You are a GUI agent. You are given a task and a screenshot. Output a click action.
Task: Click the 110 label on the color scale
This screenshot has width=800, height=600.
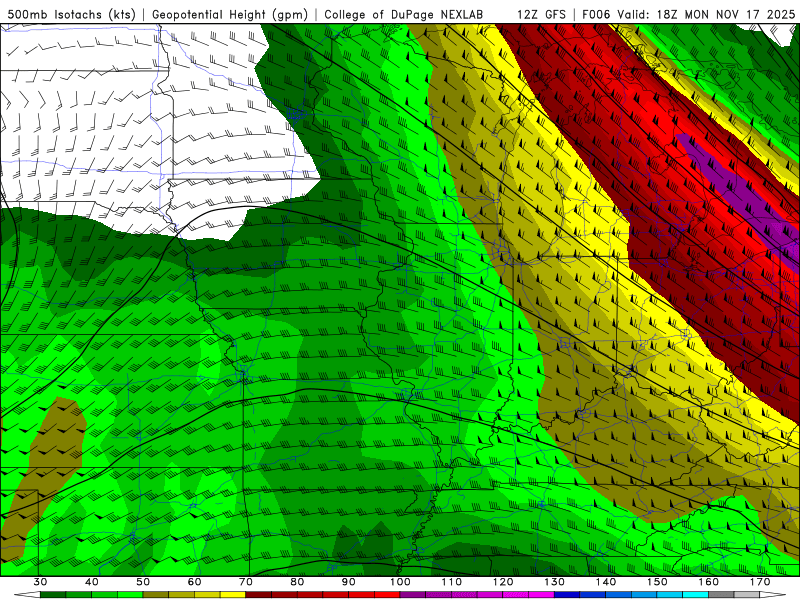click(452, 582)
